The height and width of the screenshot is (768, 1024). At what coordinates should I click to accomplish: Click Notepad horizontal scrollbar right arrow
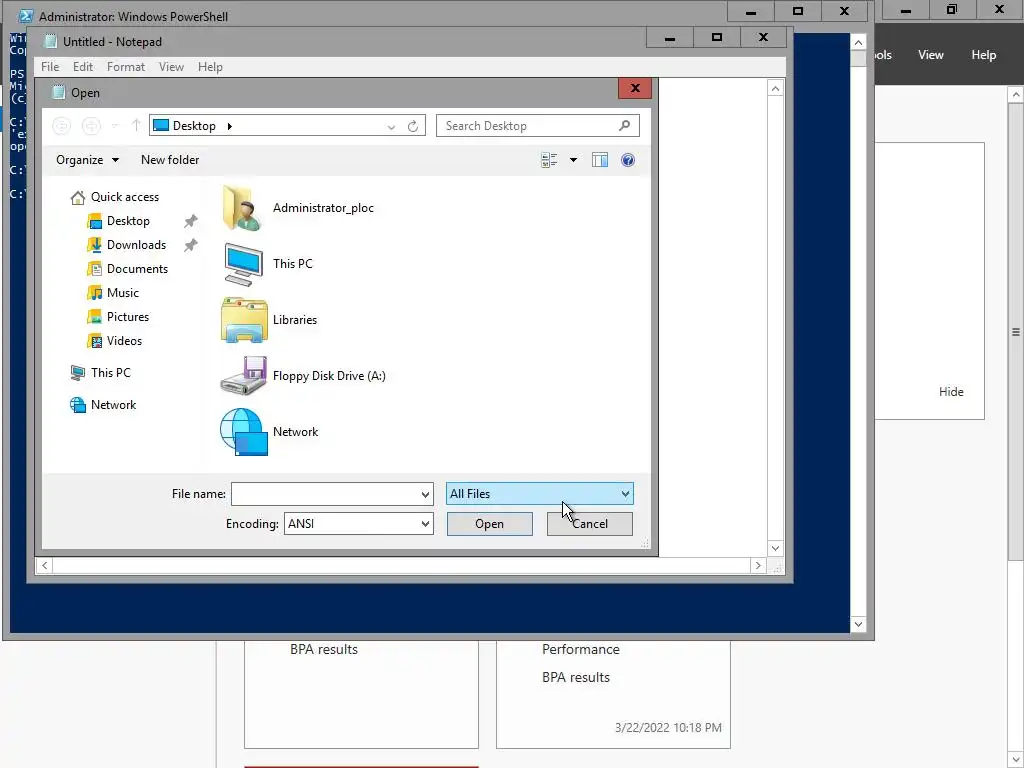pyautogui.click(x=758, y=566)
